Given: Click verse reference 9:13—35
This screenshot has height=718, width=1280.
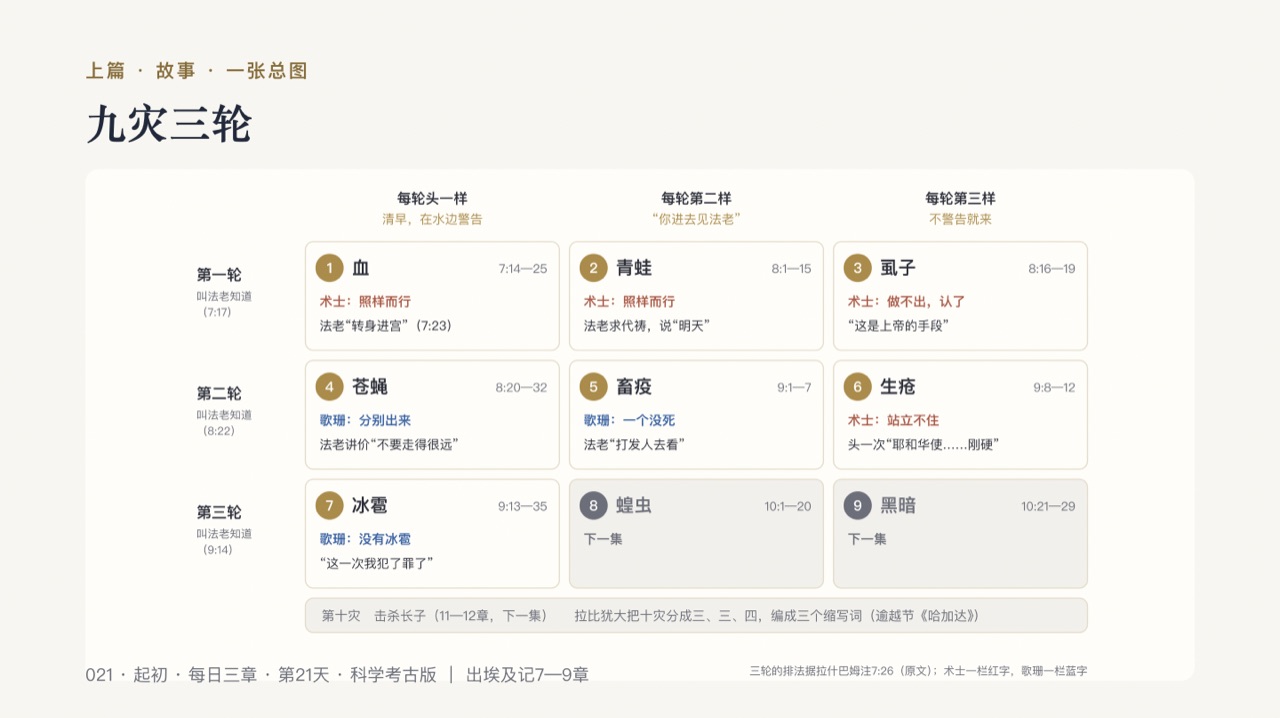Looking at the screenshot, I should pos(523,507).
